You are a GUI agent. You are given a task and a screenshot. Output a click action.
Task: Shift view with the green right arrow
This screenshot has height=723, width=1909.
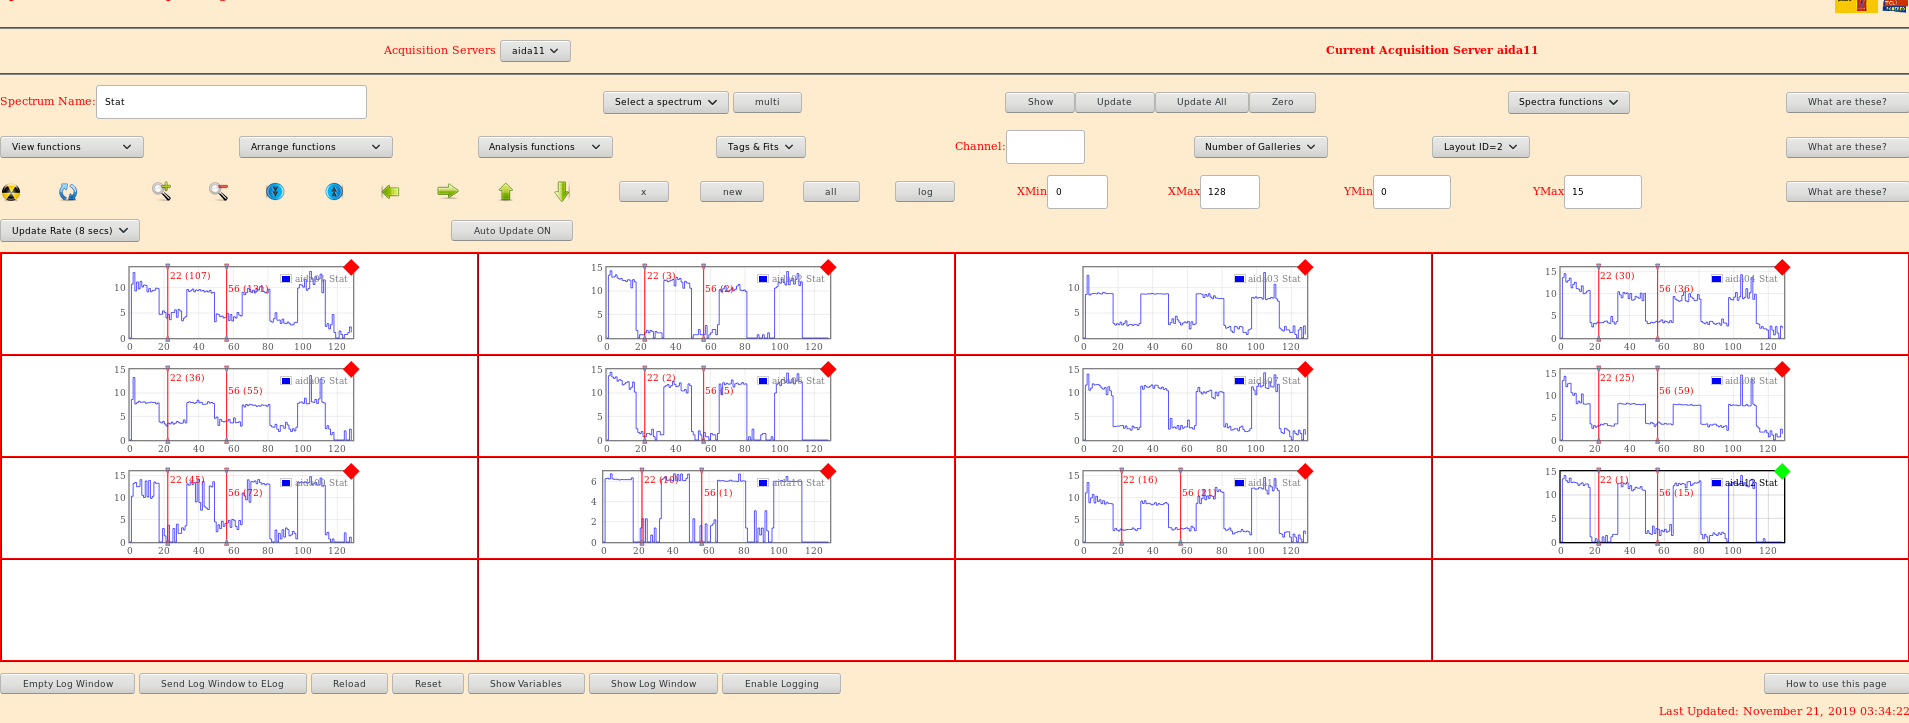click(x=448, y=191)
